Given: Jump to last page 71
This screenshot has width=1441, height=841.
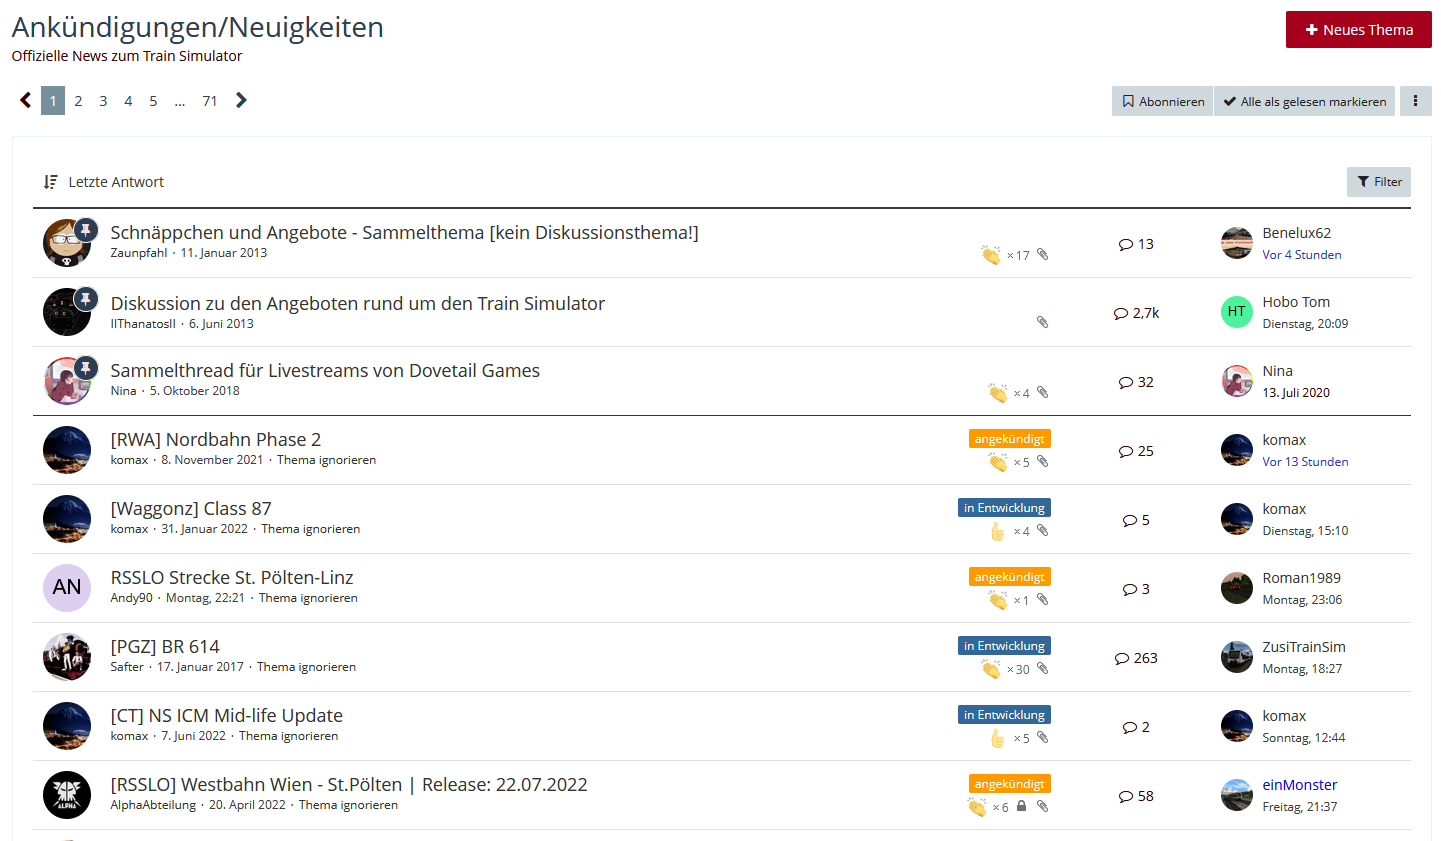Looking at the screenshot, I should point(210,101).
